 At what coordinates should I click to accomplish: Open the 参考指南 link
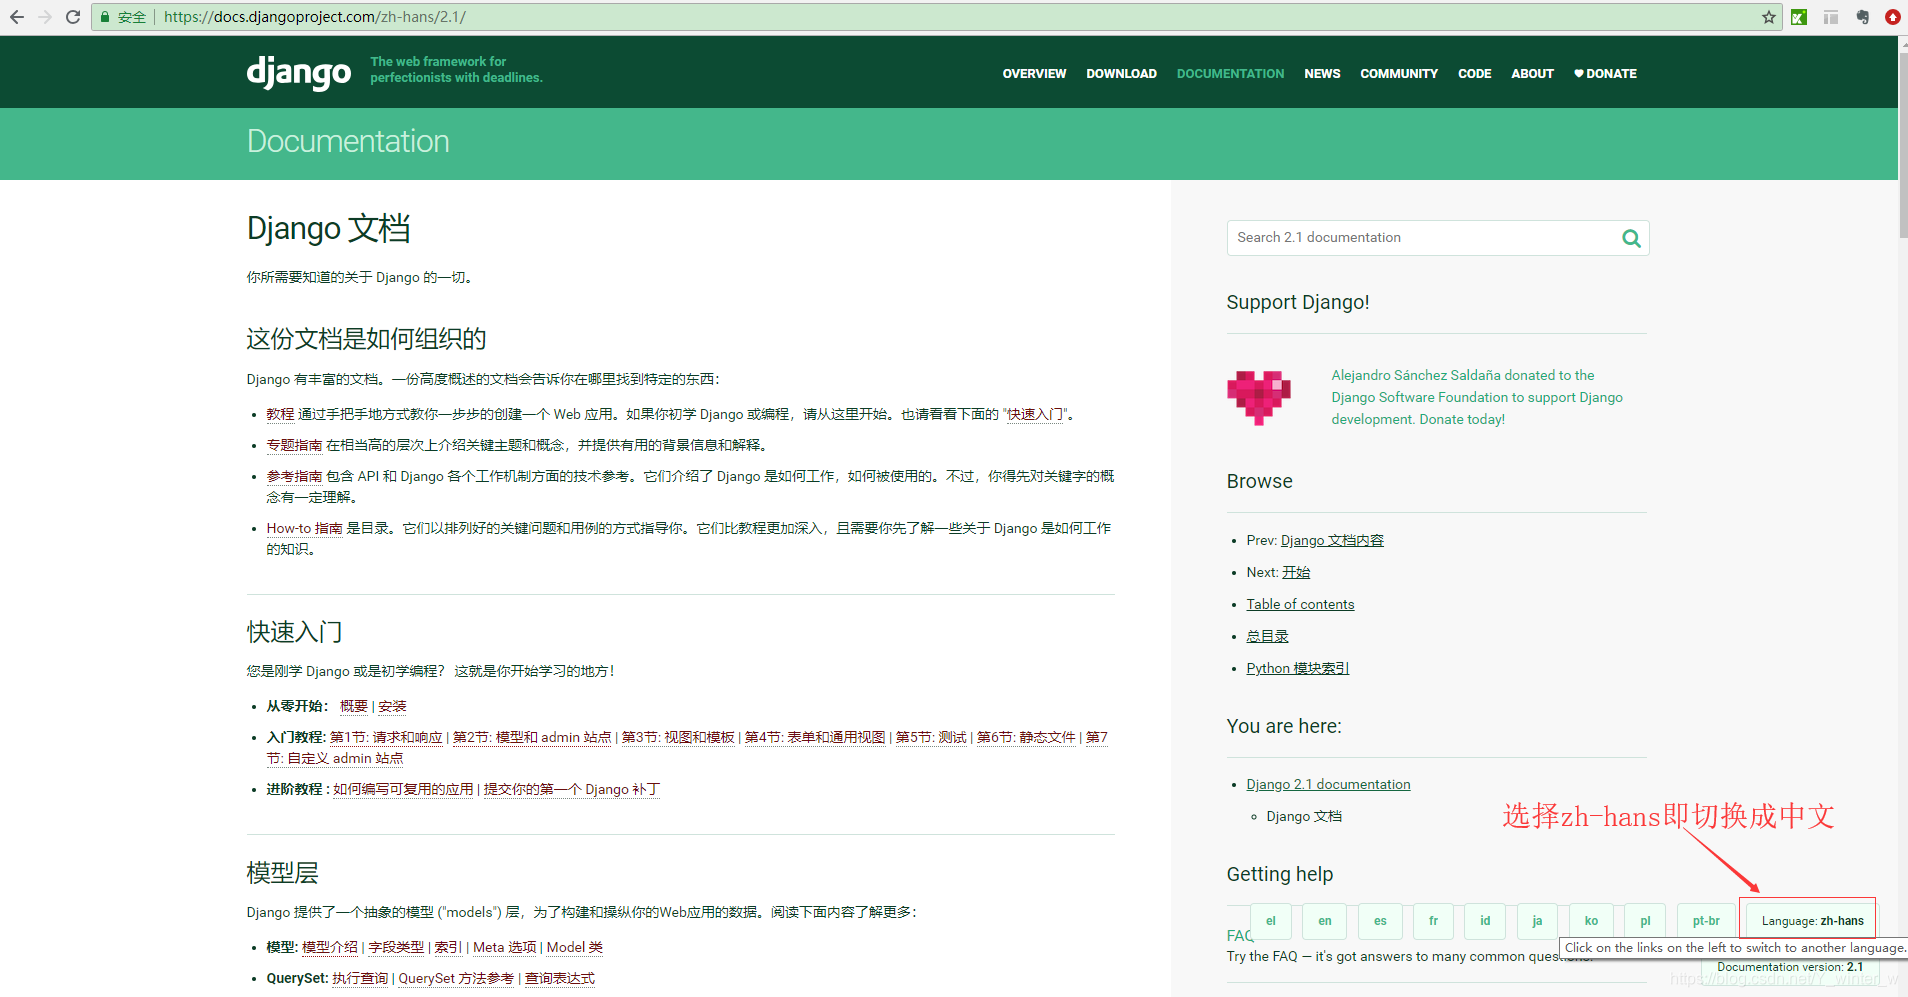[x=294, y=476]
